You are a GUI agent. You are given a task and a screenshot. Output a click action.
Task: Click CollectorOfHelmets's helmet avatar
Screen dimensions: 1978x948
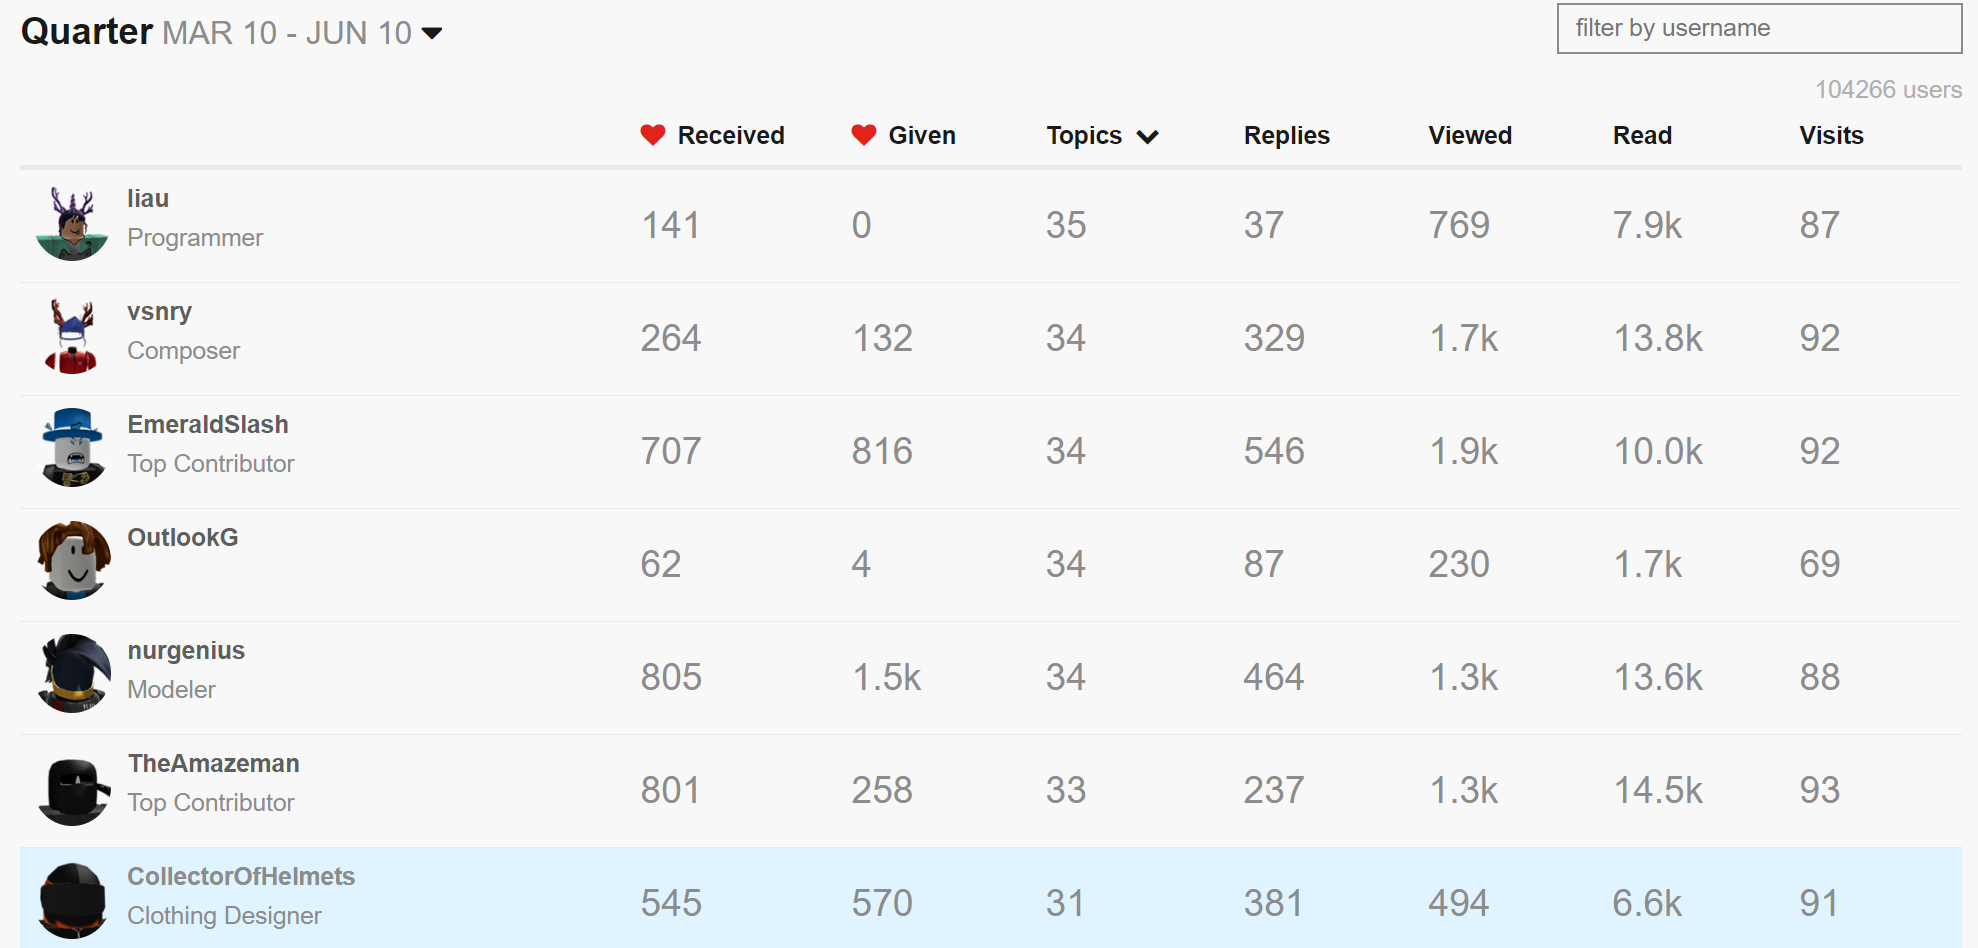point(72,901)
